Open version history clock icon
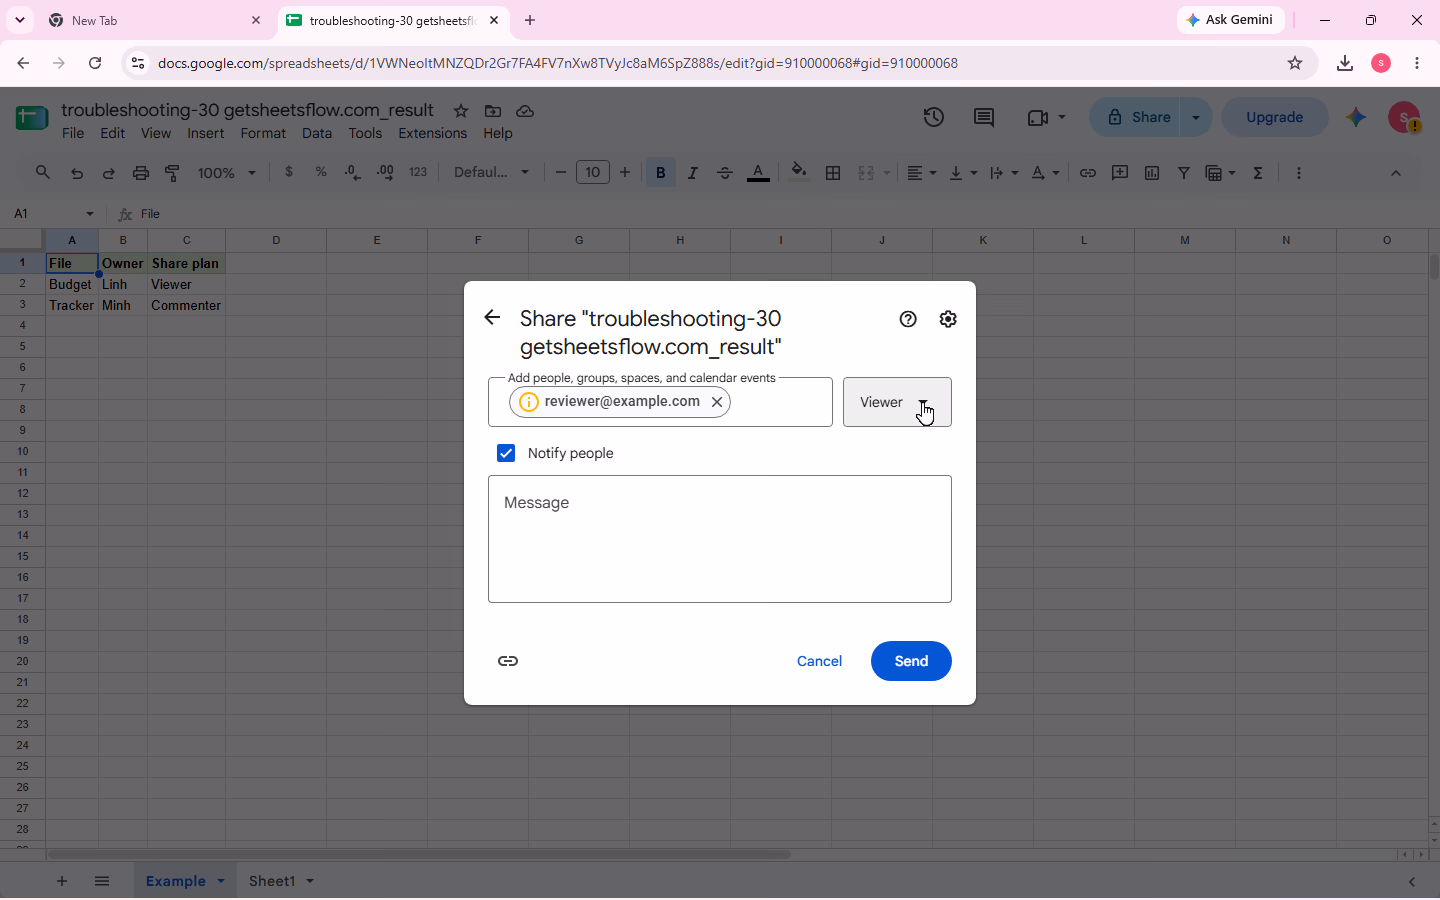 [934, 117]
